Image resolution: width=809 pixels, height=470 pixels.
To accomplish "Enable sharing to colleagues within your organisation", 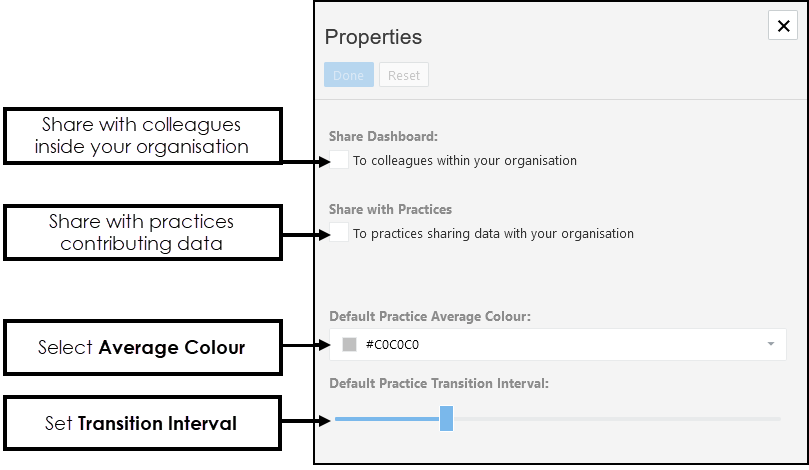I will pyautogui.click(x=339, y=159).
